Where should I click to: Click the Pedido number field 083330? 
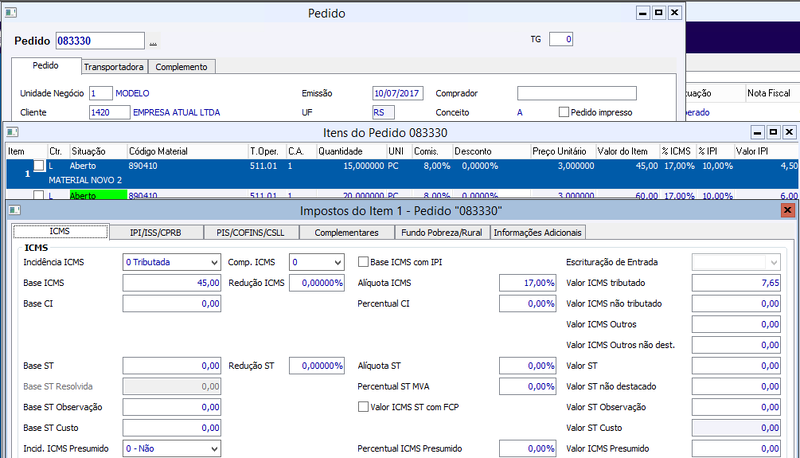pos(100,41)
